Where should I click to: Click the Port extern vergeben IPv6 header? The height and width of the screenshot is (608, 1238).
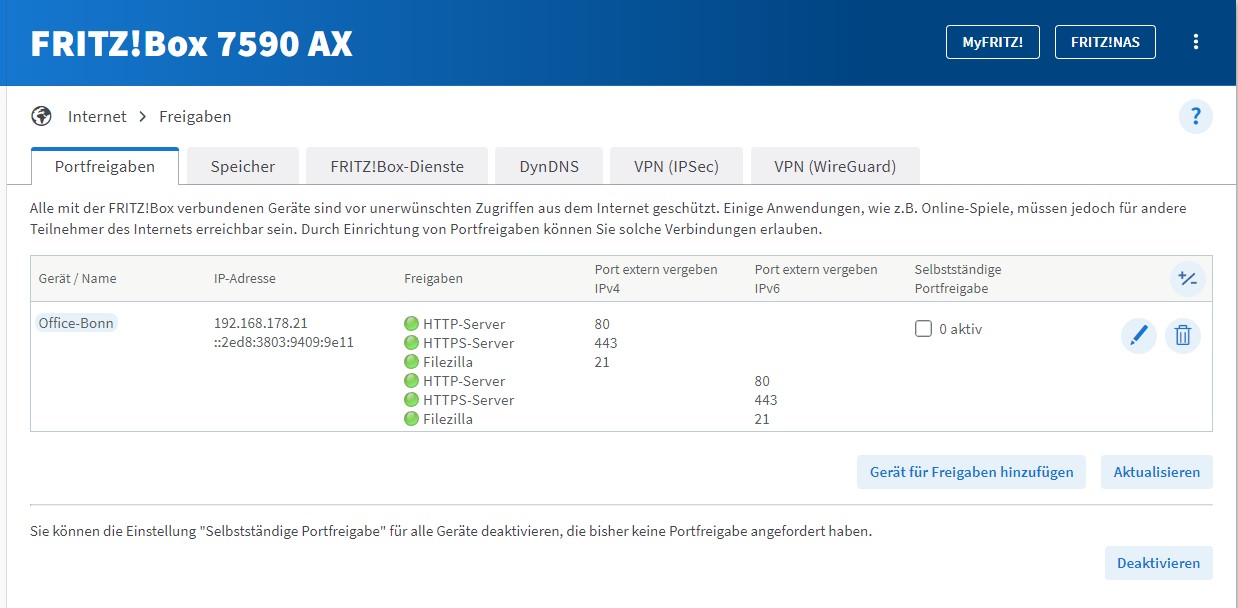click(x=816, y=278)
